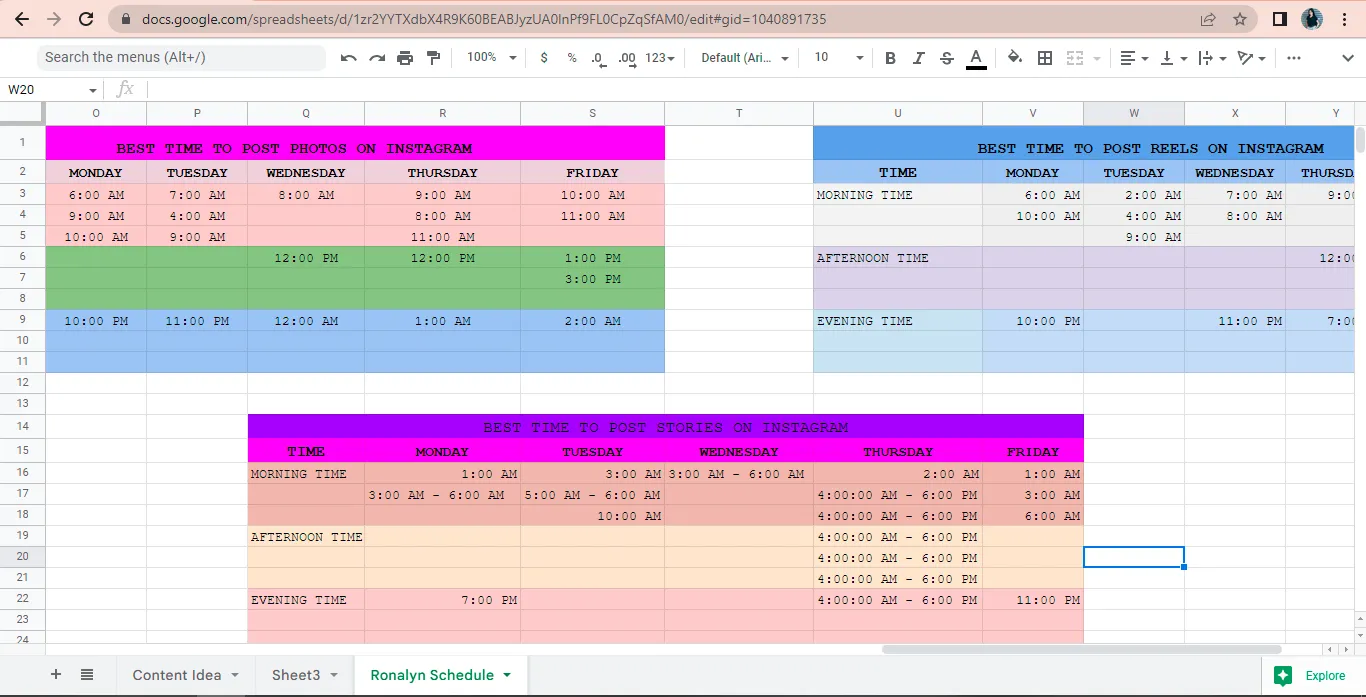Click the redo arrow icon
The width and height of the screenshot is (1366, 697).
377,58
